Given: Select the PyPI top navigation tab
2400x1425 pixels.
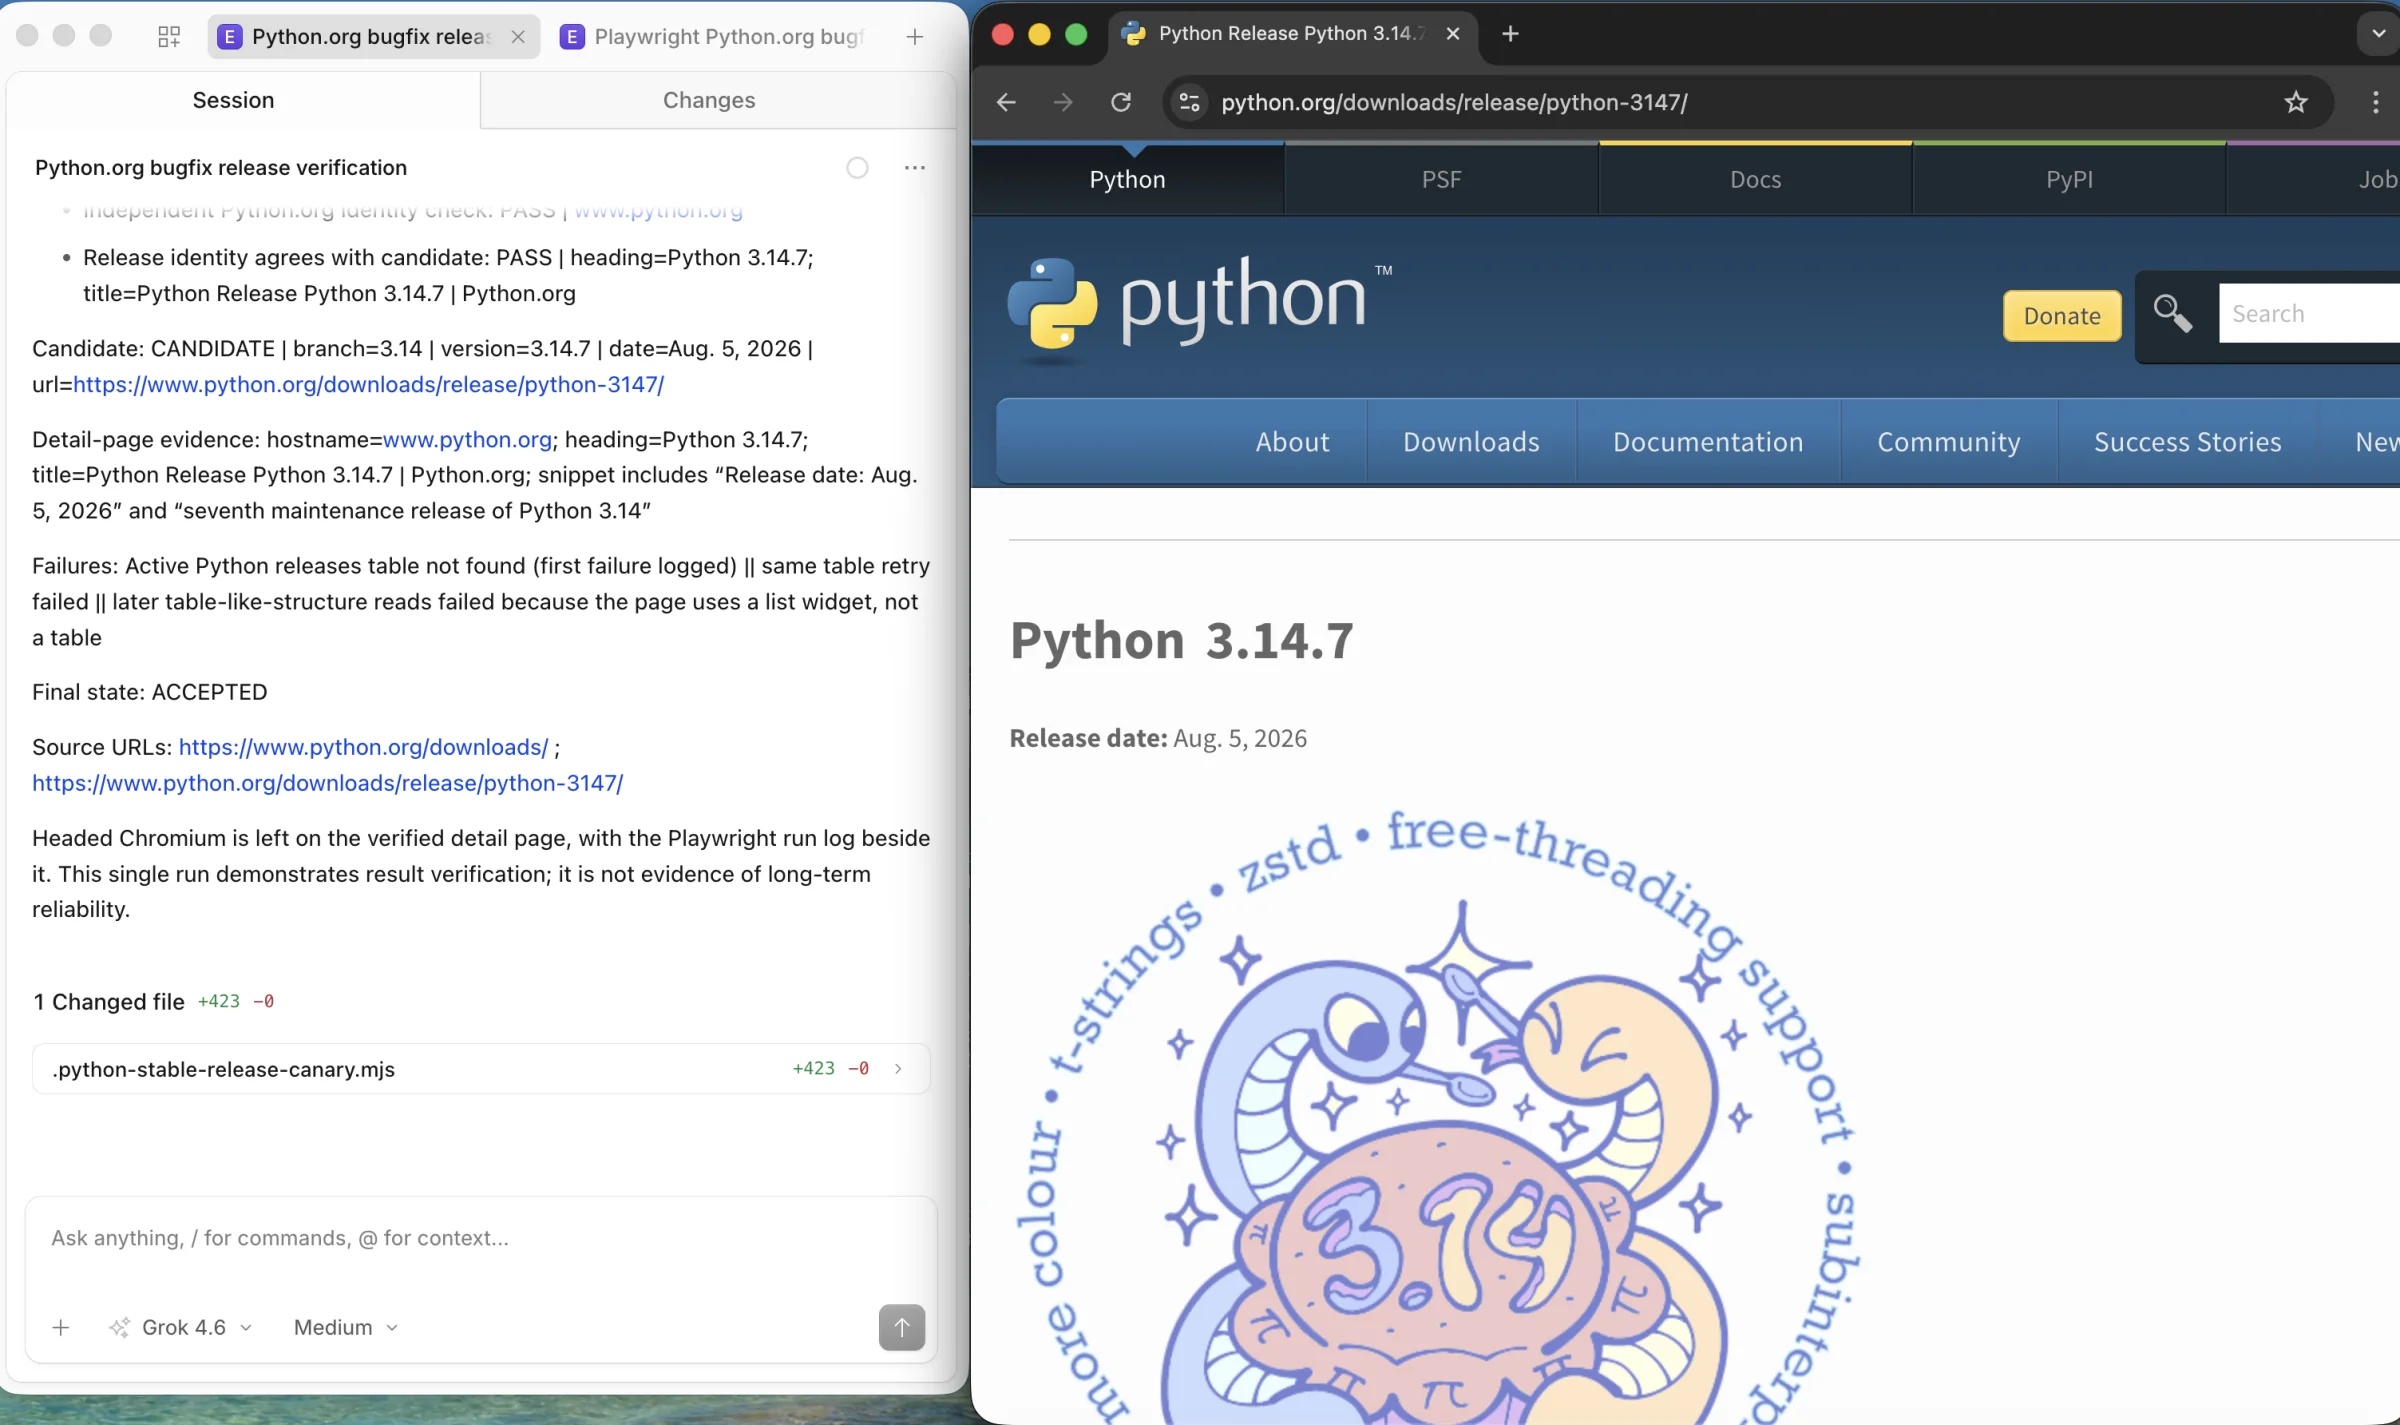Looking at the screenshot, I should (x=2069, y=179).
